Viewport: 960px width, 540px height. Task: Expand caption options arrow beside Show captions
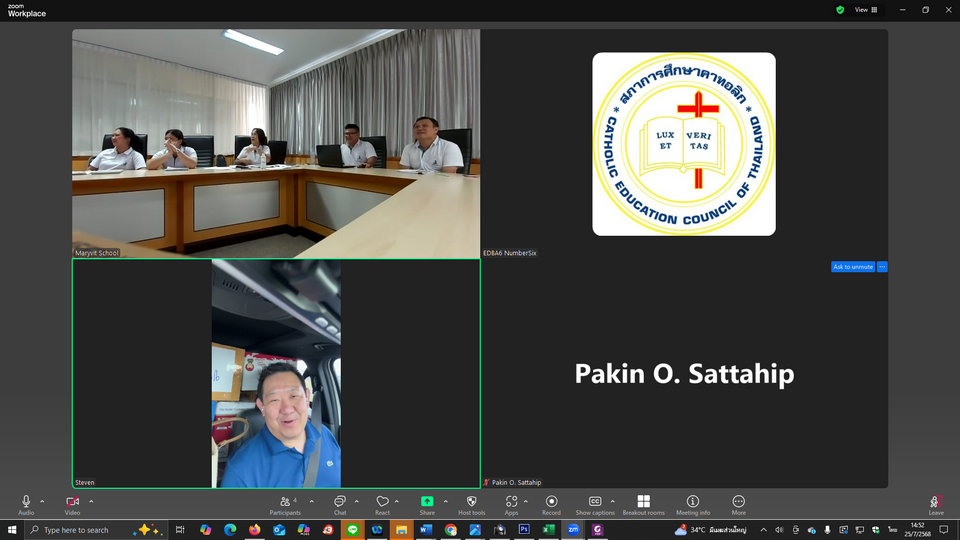point(612,501)
